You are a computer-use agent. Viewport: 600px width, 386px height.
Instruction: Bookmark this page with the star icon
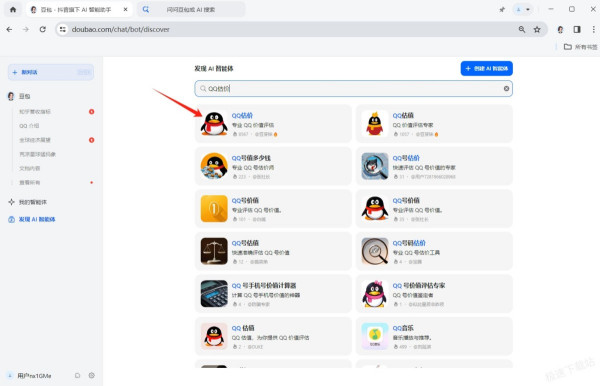(x=537, y=29)
